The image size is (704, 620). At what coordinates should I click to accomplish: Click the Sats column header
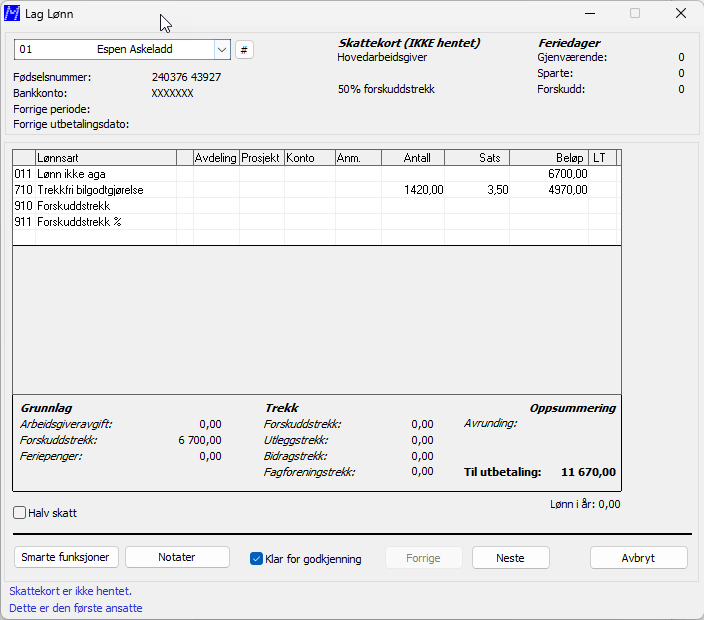coord(477,158)
